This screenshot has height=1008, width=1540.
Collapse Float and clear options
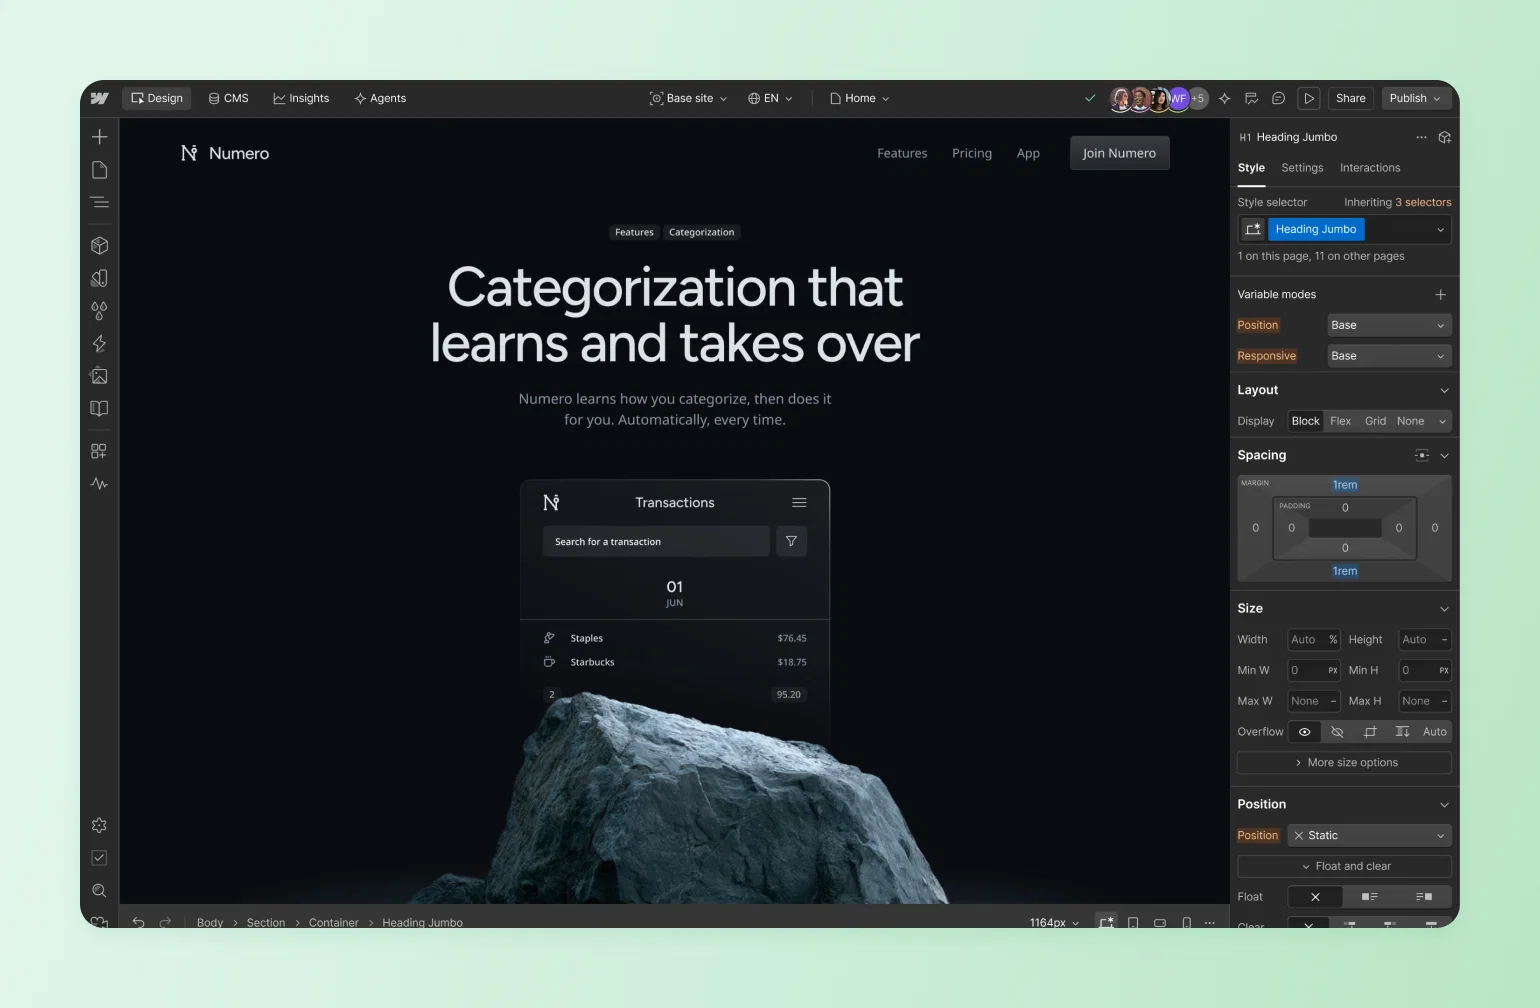click(x=1344, y=867)
